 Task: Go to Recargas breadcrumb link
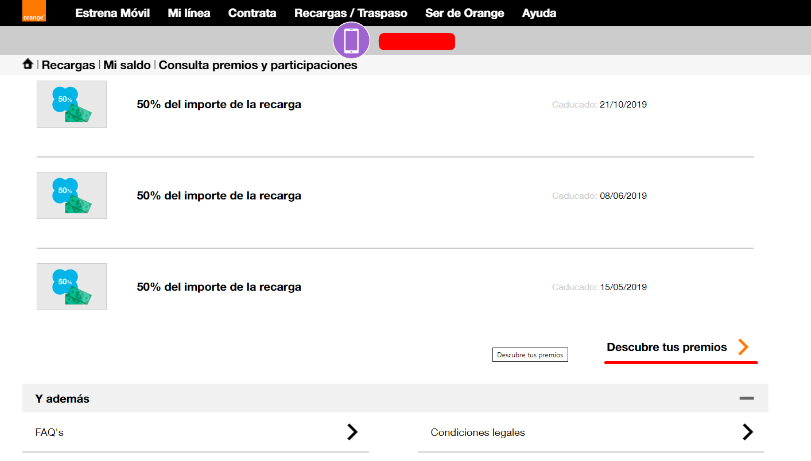[x=68, y=65]
